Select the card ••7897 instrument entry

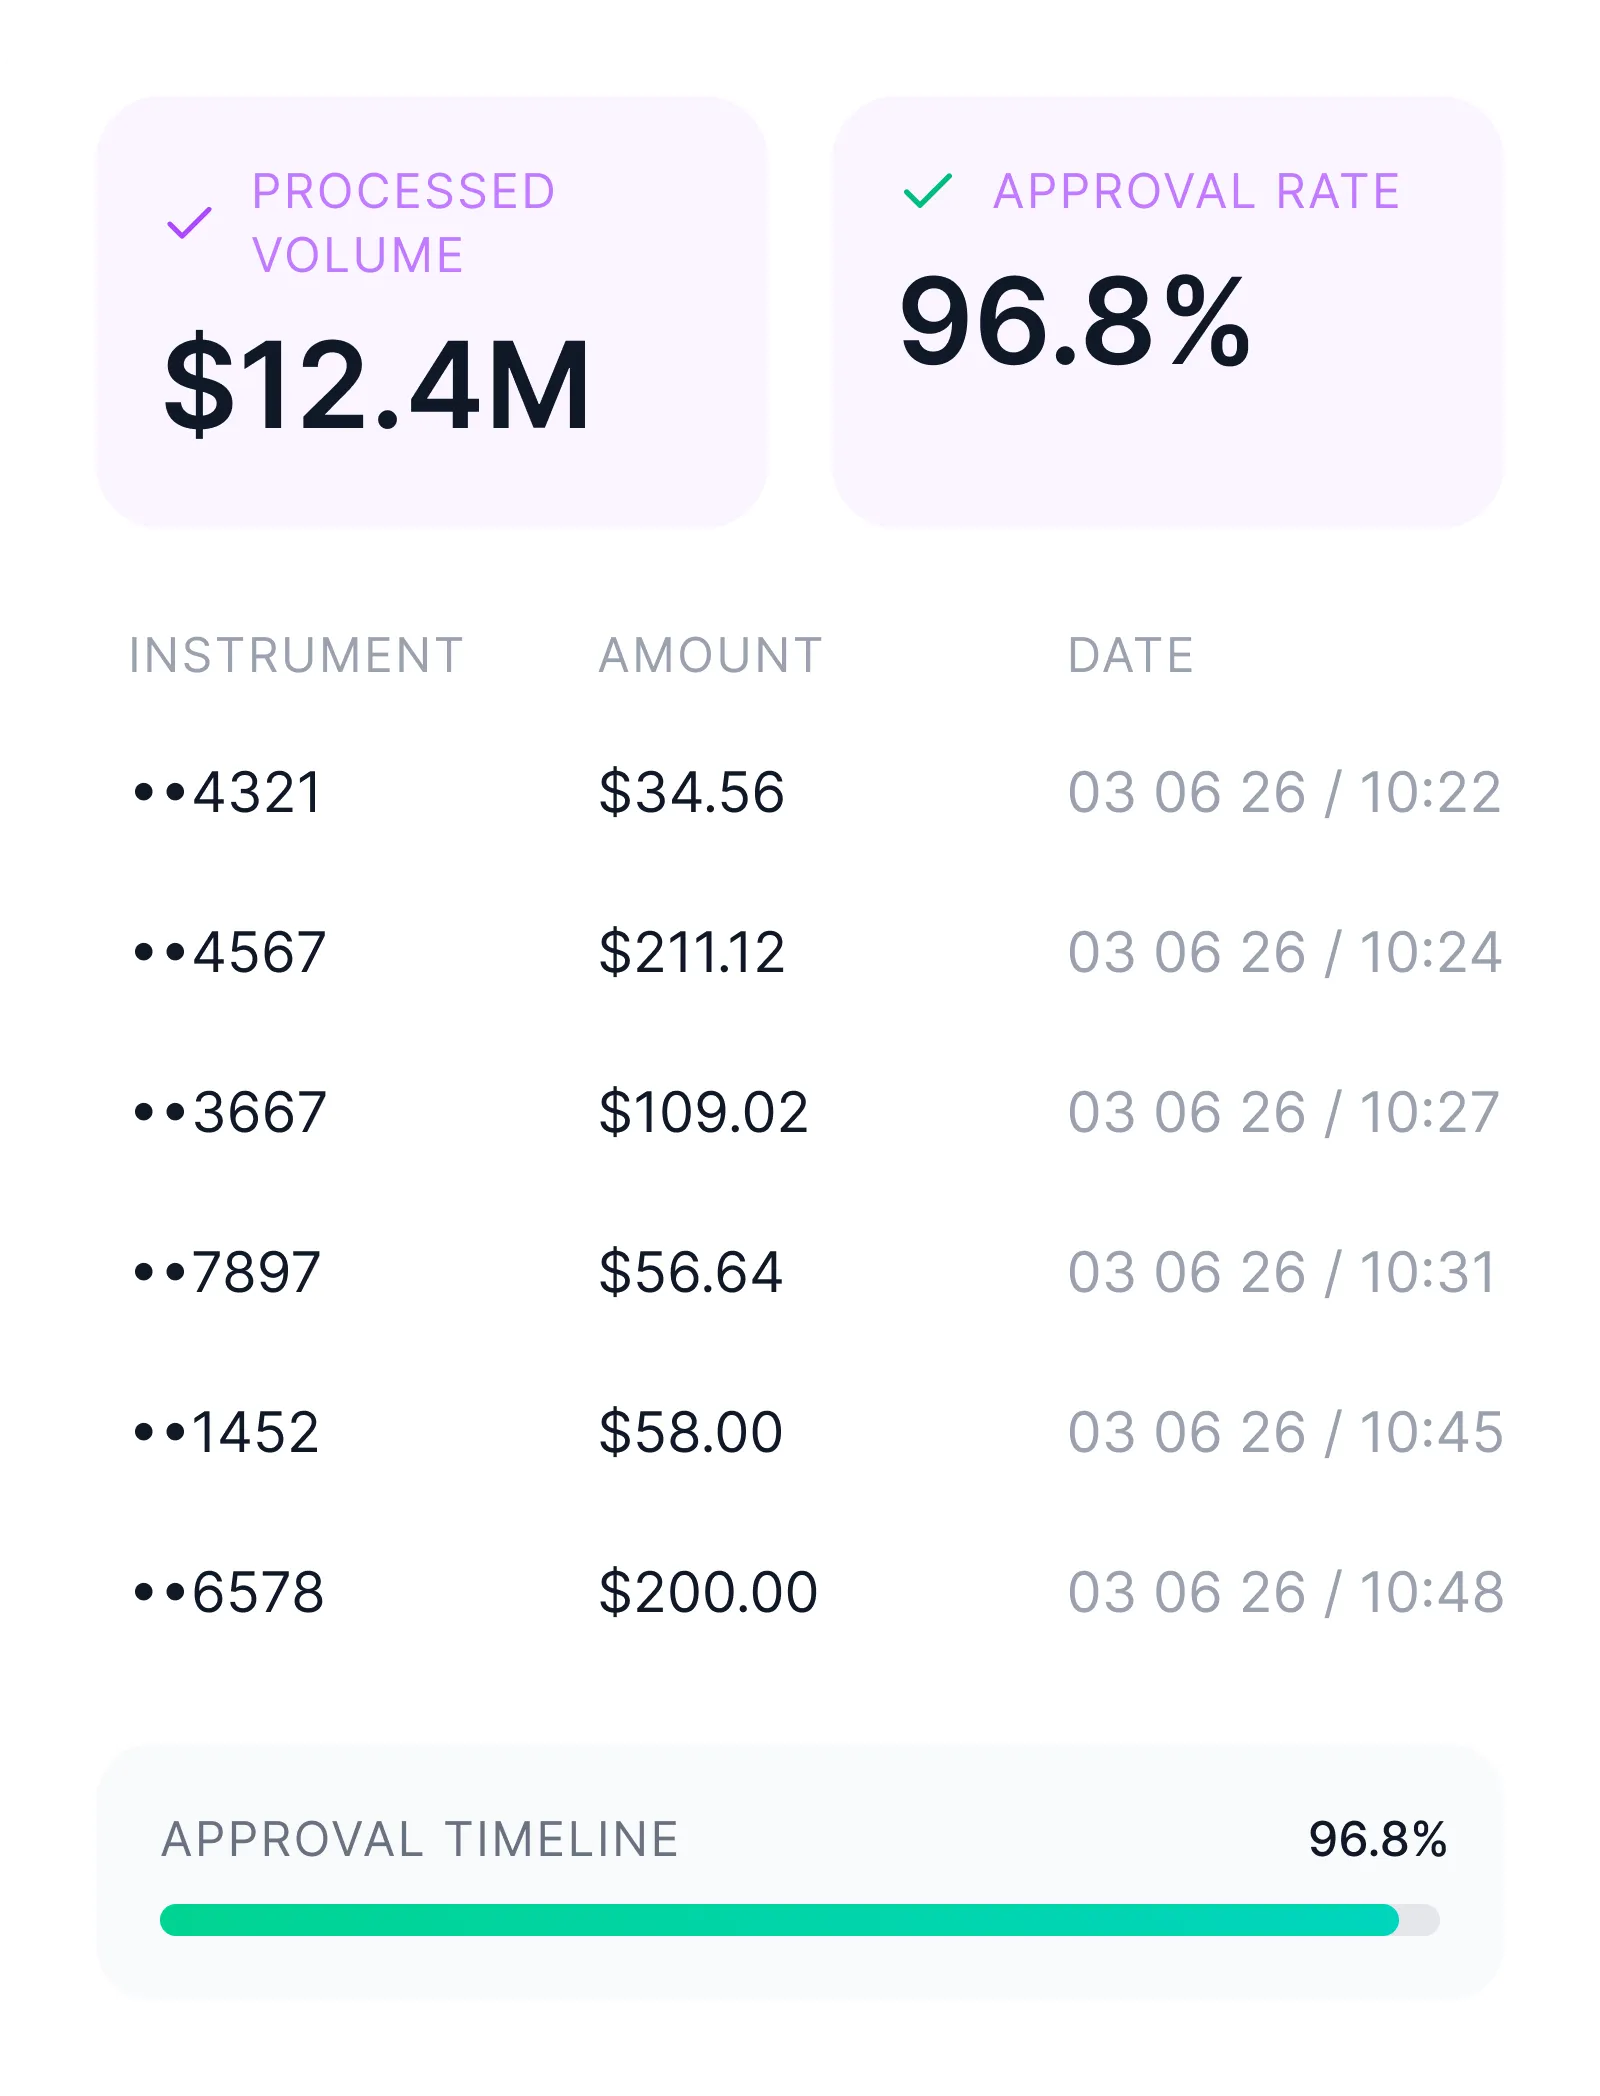227,1272
